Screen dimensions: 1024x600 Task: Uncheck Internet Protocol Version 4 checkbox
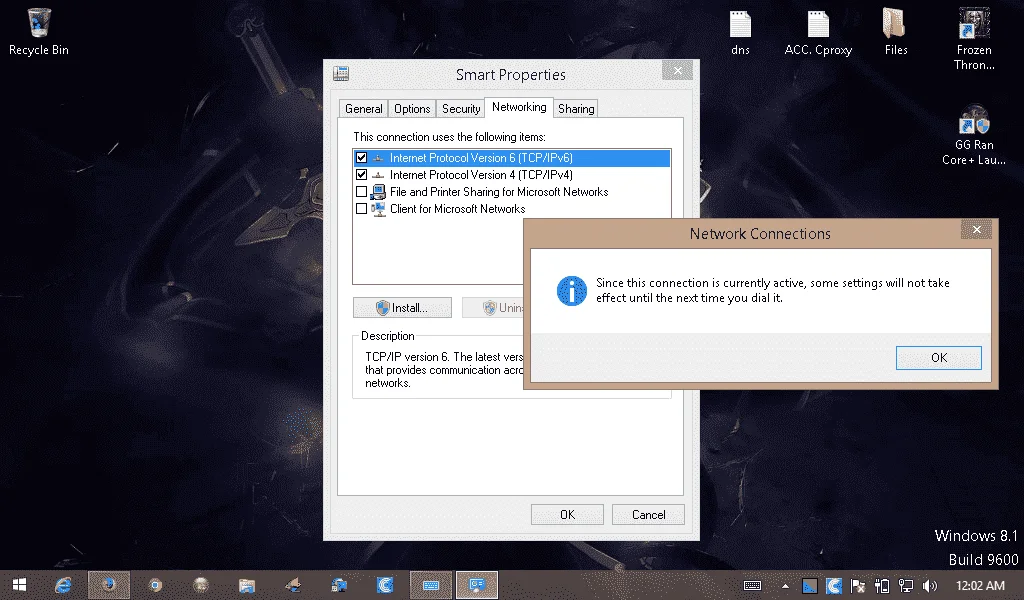361,175
